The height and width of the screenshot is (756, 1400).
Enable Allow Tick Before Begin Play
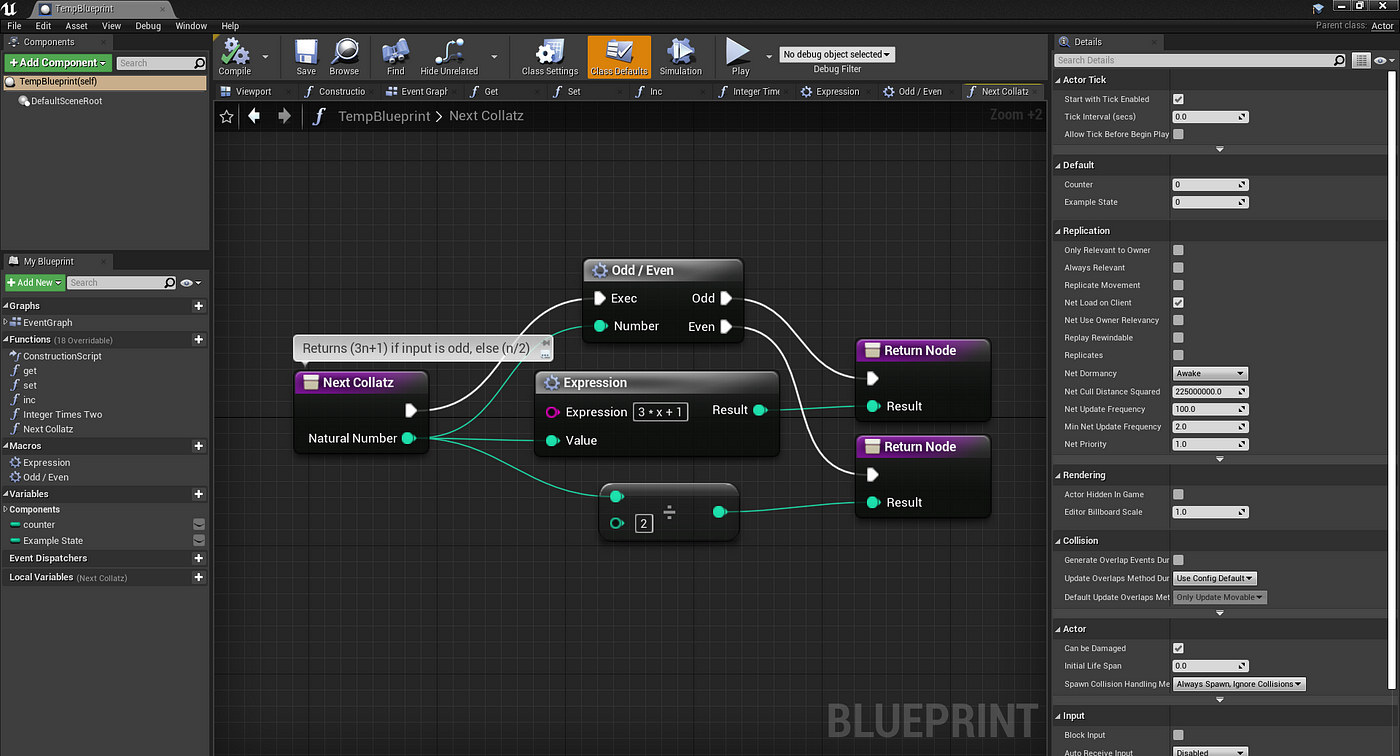(x=1178, y=134)
